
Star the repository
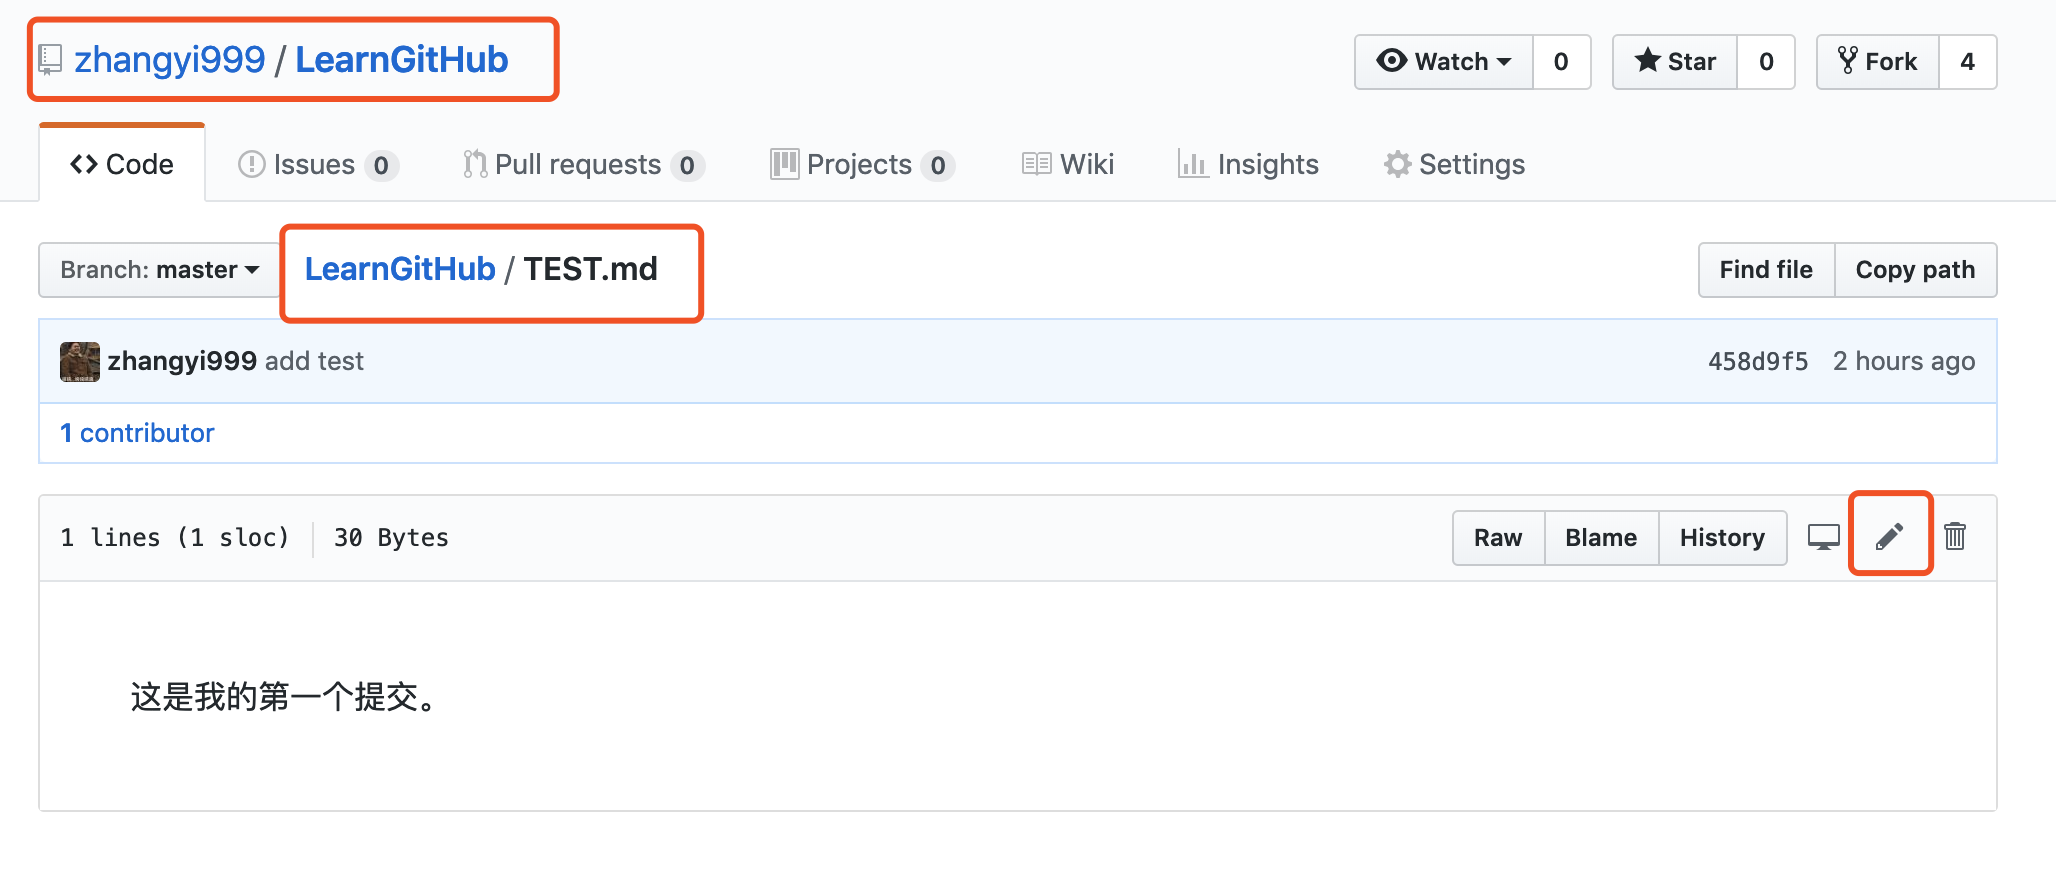click(1675, 62)
